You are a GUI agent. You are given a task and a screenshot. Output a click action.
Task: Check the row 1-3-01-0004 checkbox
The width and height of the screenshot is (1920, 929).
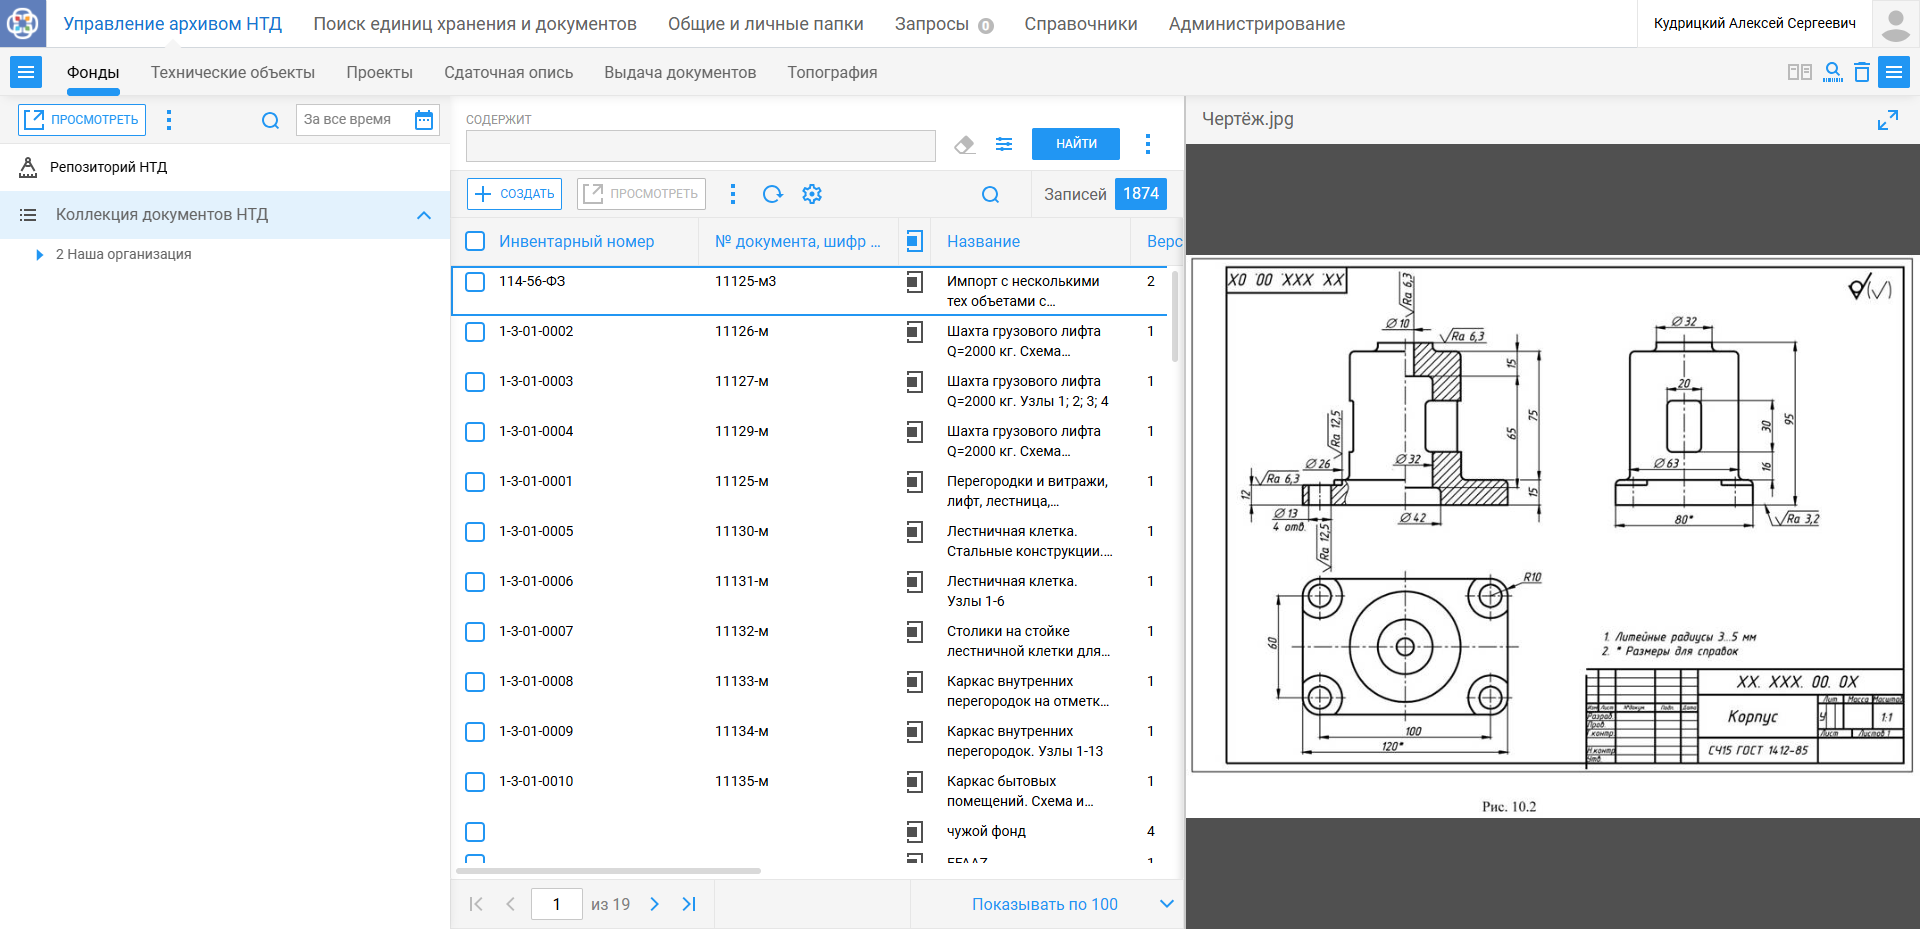point(475,432)
